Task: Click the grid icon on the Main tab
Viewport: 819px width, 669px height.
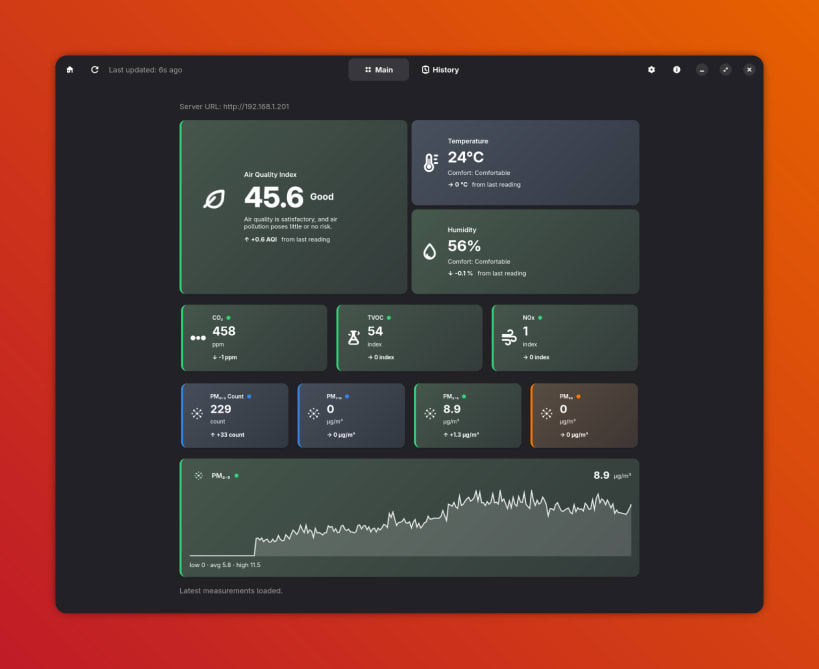Action: [368, 69]
